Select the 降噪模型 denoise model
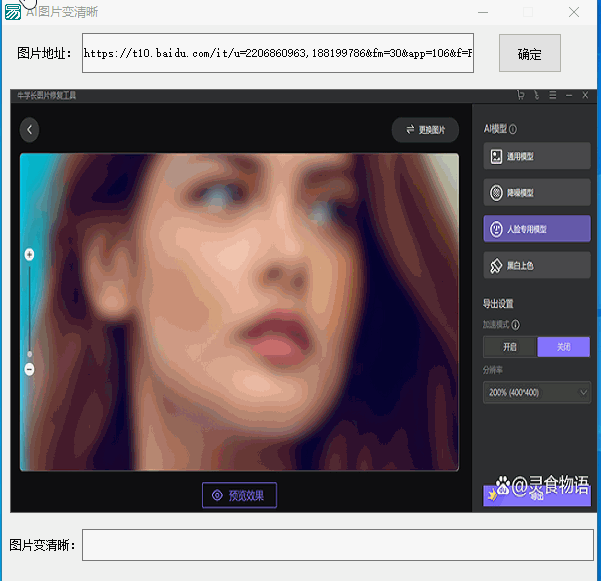This screenshot has width=601, height=581. [536, 193]
